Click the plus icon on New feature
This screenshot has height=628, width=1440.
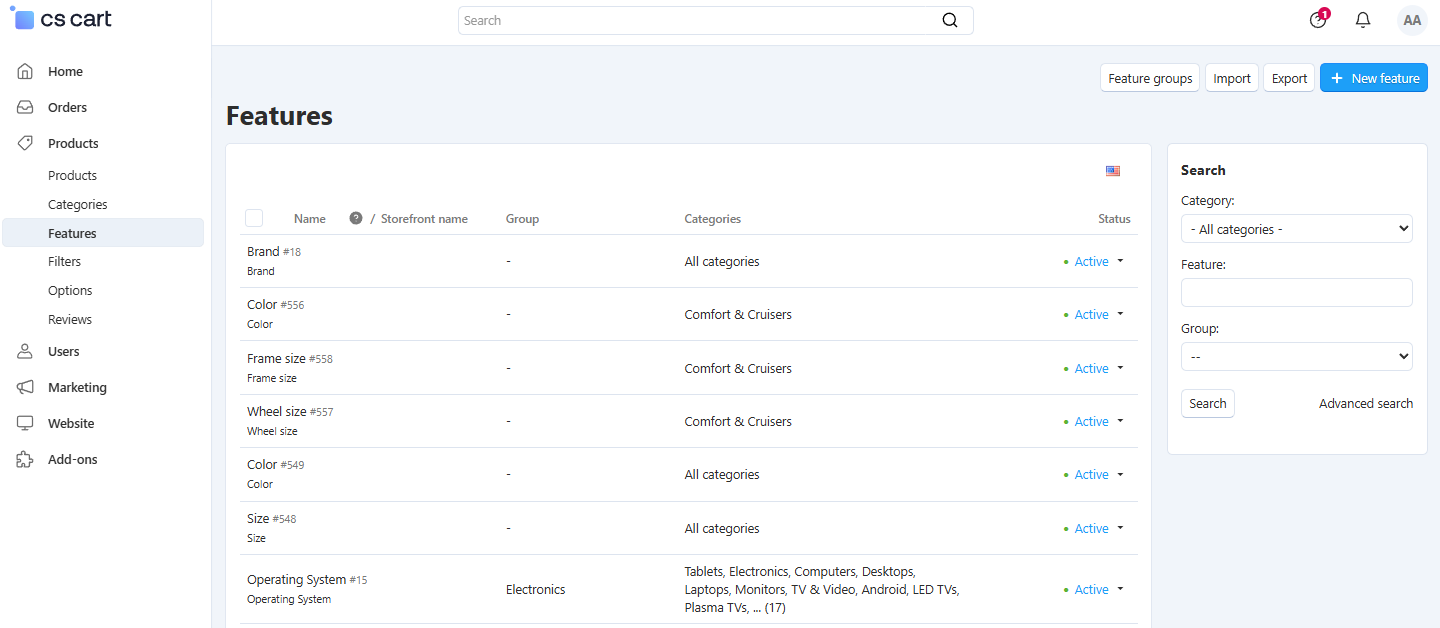point(1337,78)
